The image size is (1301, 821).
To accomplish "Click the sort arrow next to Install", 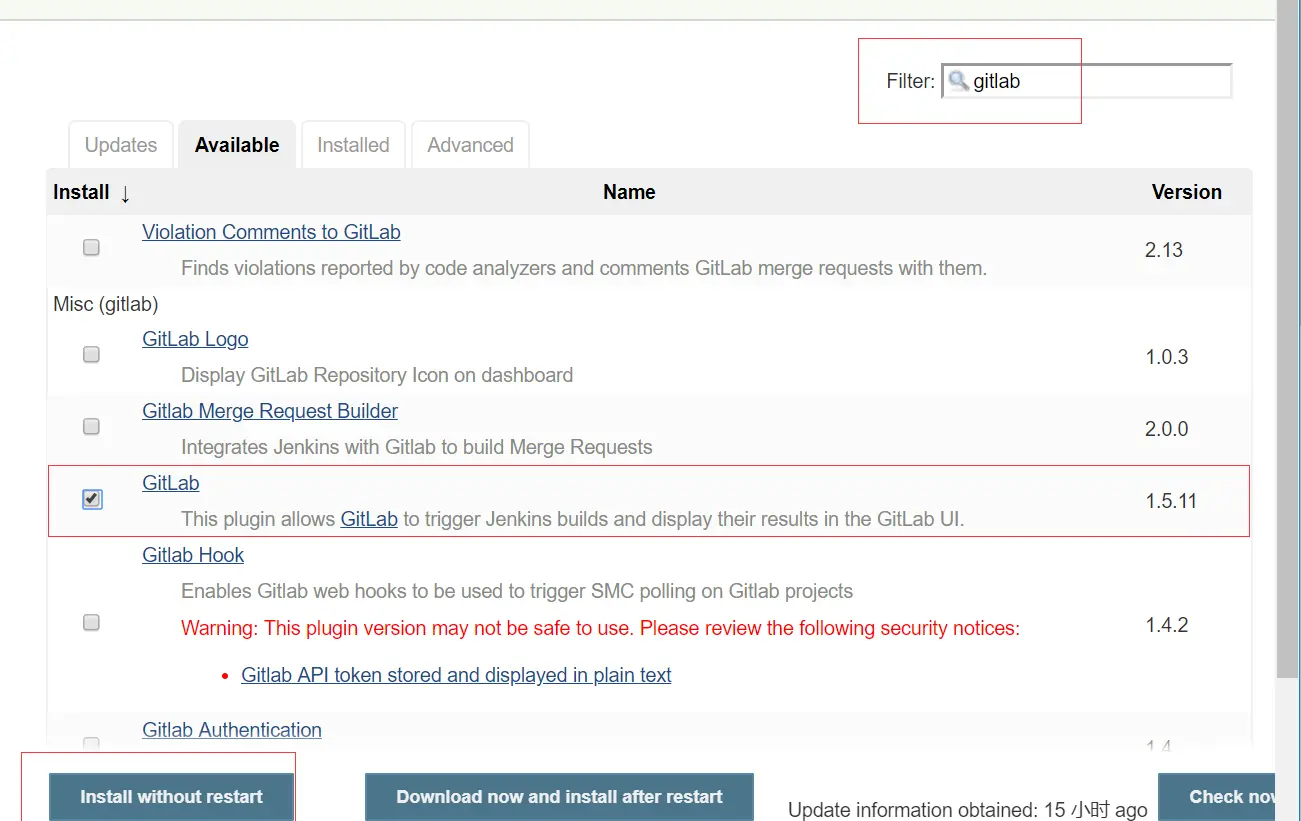I will [125, 194].
